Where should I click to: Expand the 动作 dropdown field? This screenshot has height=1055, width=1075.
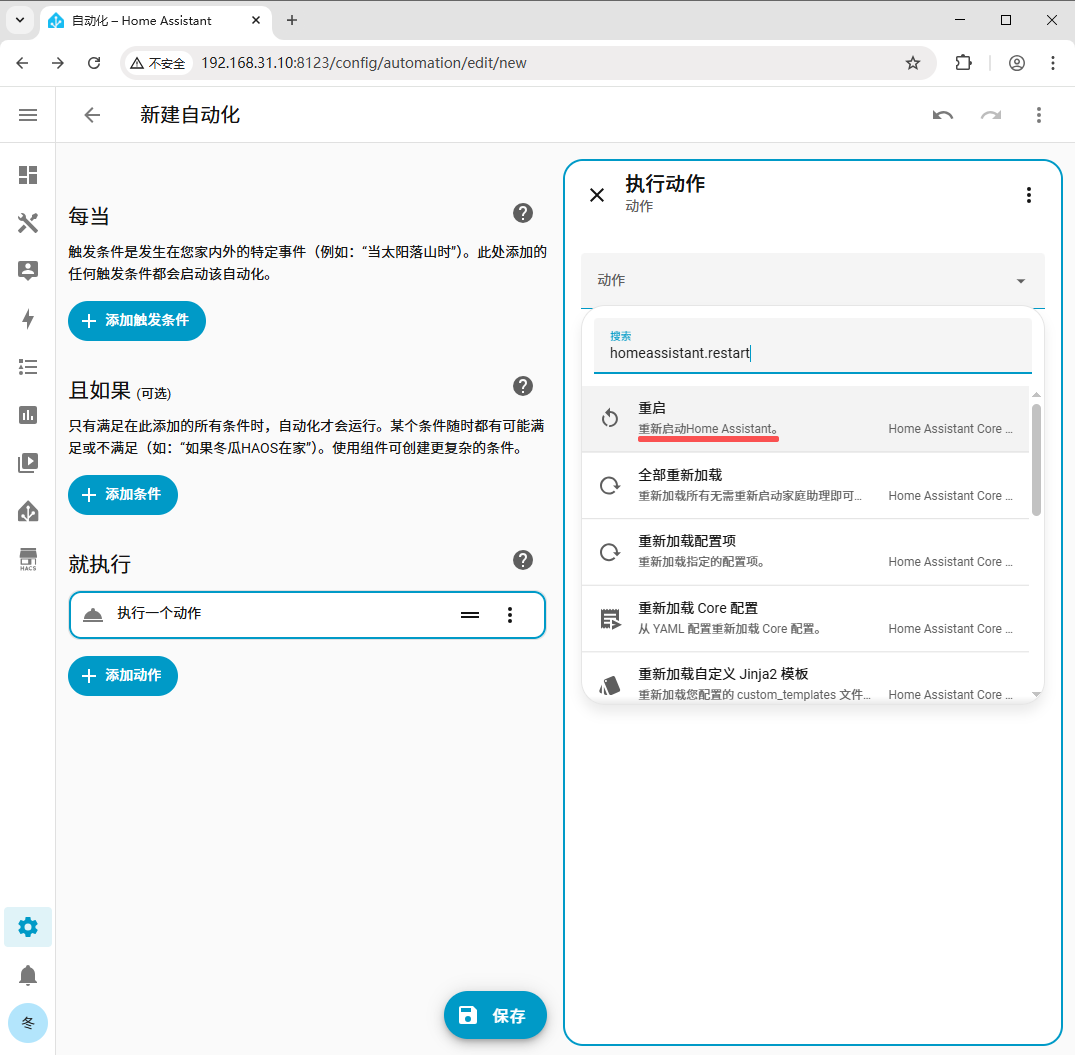click(x=812, y=280)
